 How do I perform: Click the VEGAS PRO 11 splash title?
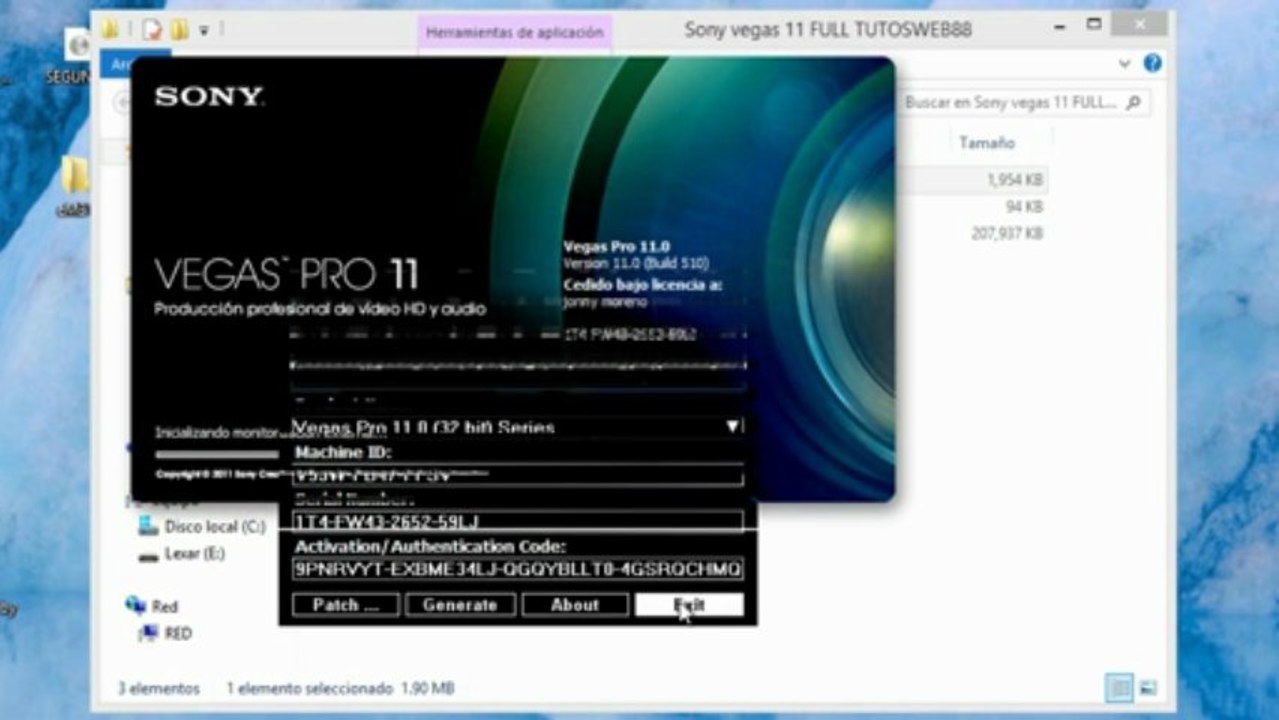click(286, 274)
